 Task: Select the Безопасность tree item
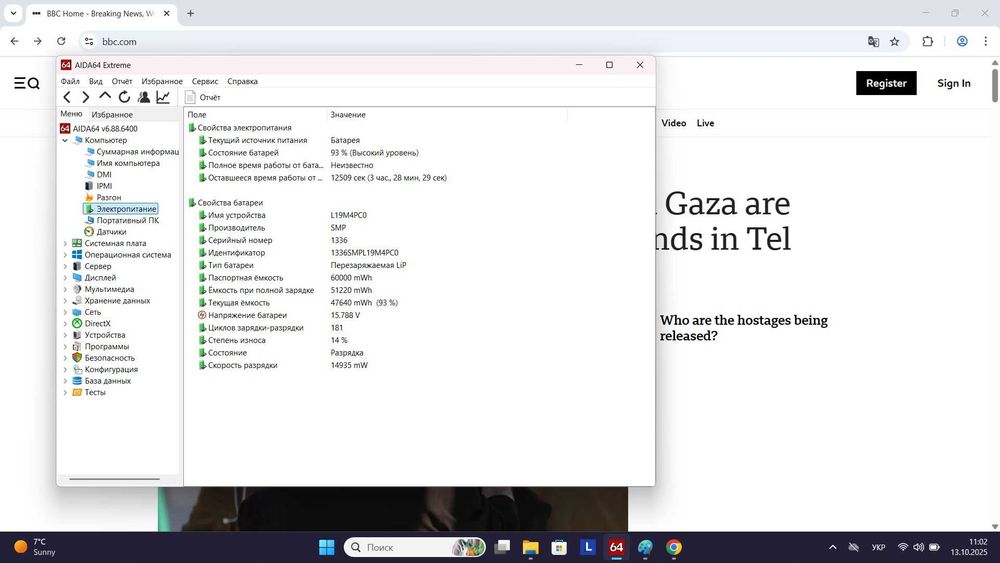coord(103,358)
